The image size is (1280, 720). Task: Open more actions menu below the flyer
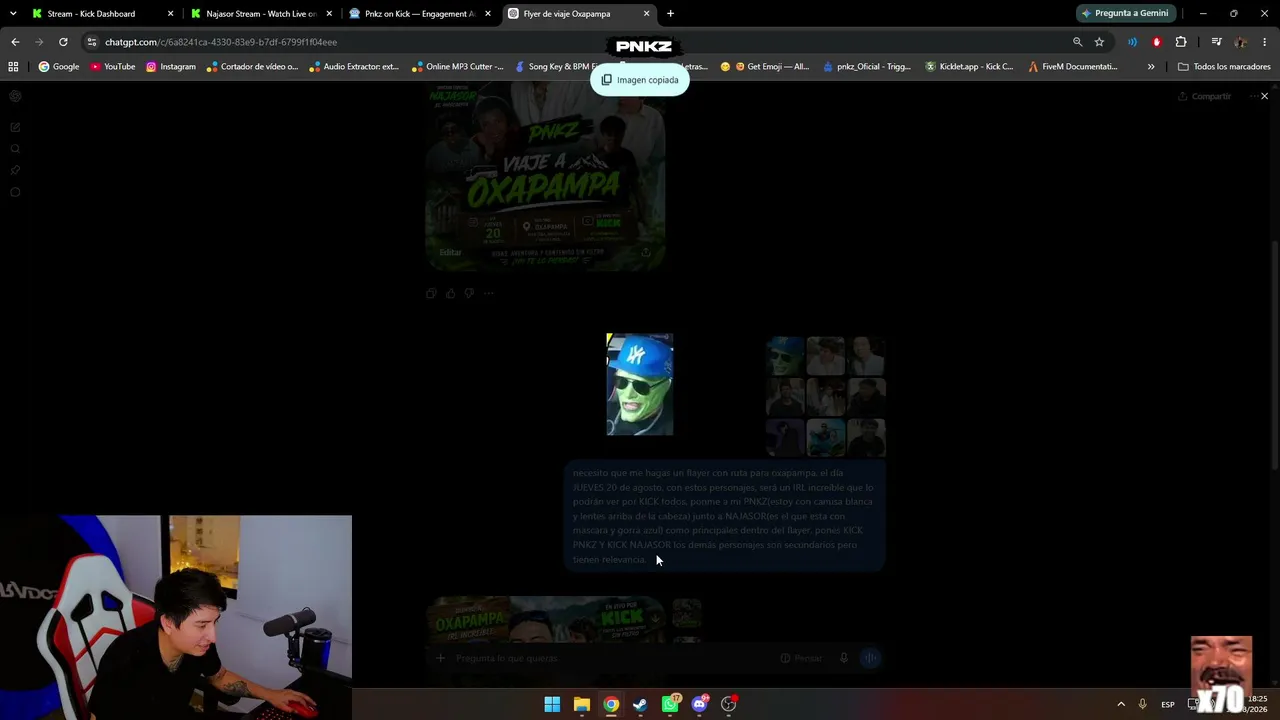click(488, 293)
